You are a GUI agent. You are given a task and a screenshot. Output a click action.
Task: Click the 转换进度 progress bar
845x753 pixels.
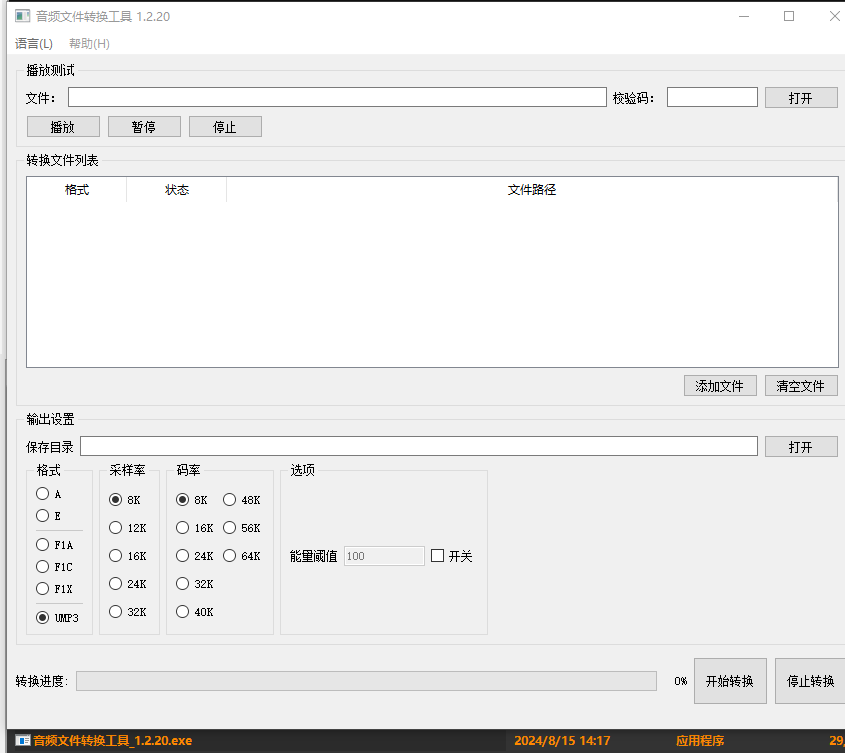click(366, 681)
